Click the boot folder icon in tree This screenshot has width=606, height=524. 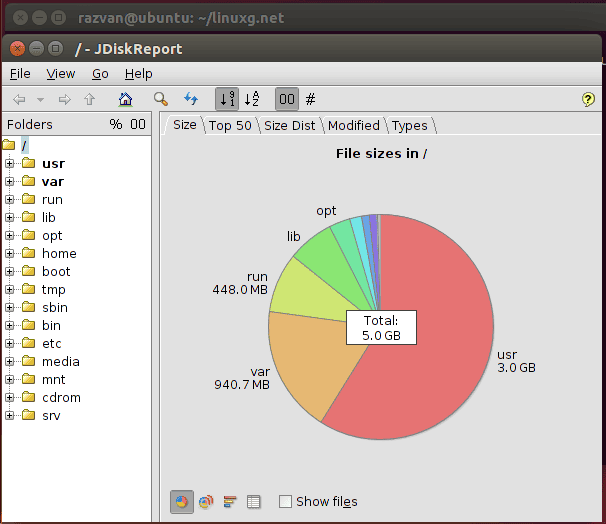tap(28, 271)
